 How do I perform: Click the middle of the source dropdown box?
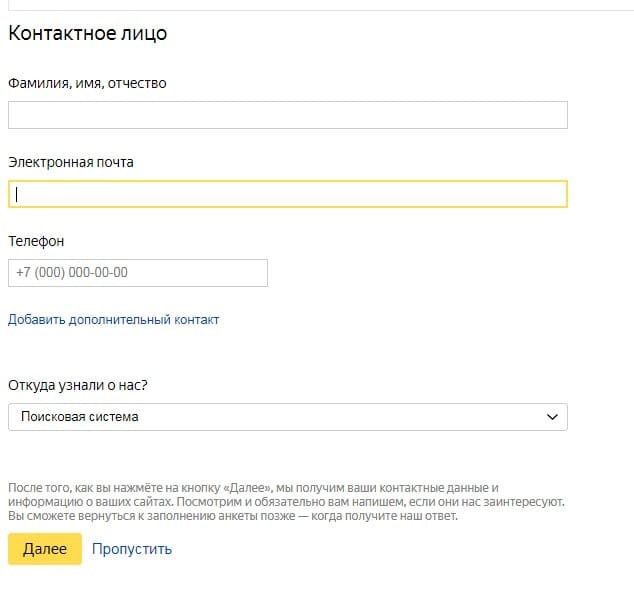tap(287, 417)
